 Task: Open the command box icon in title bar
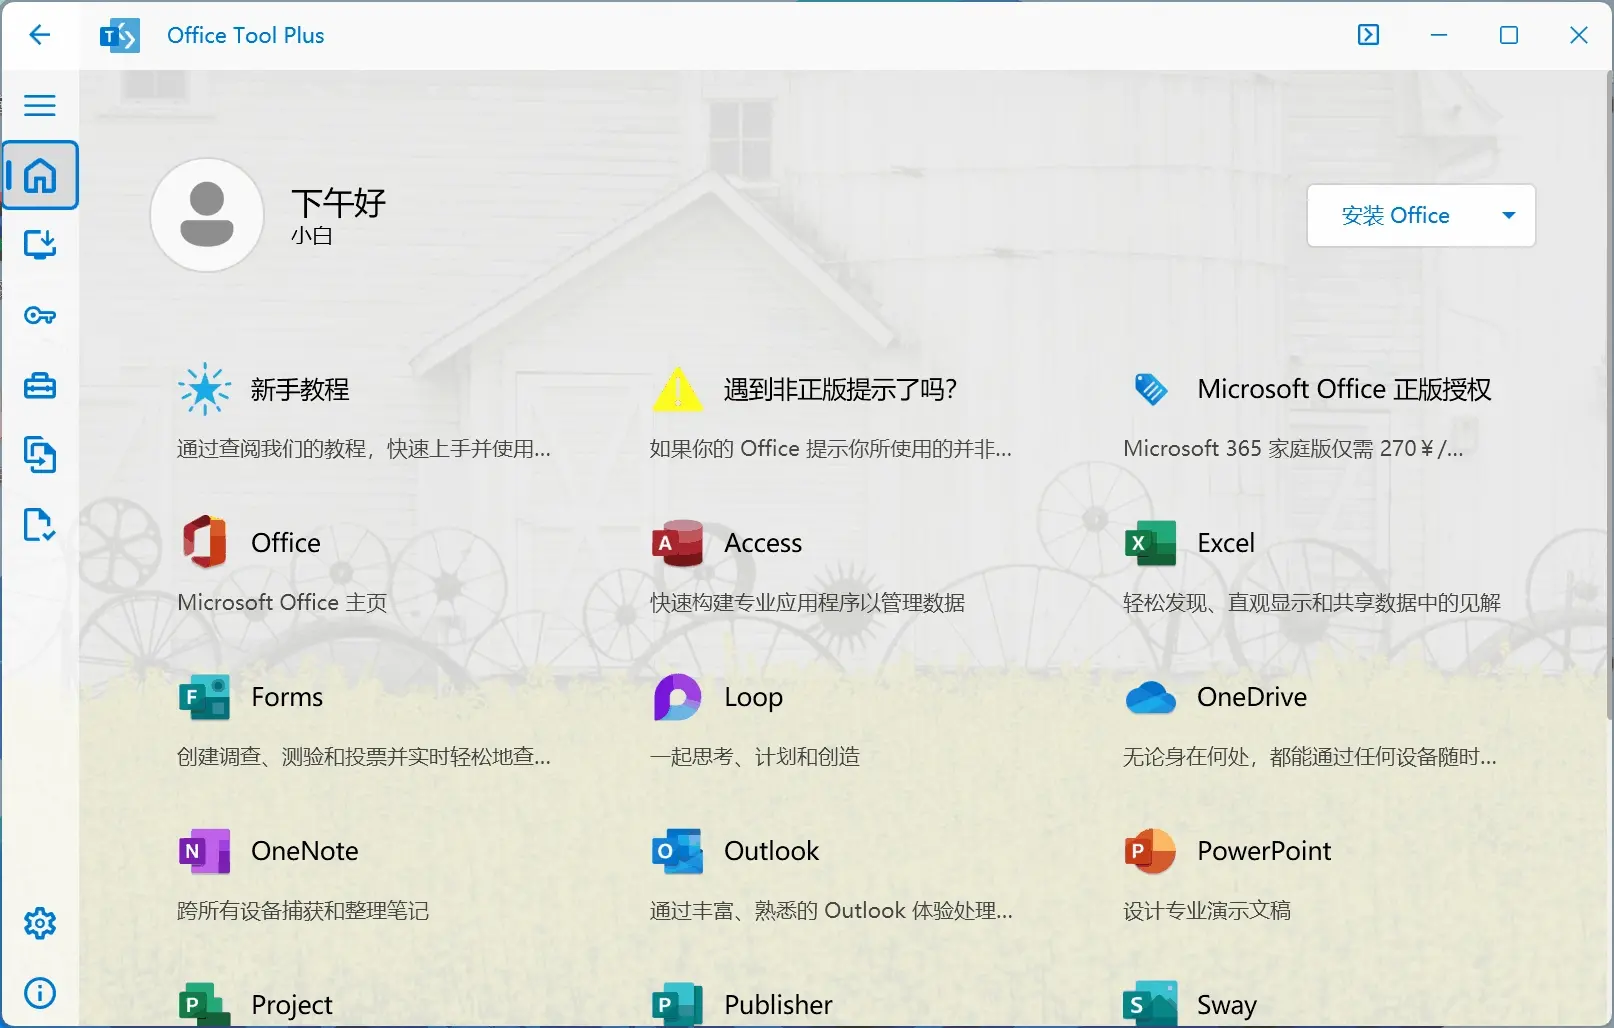tap(1368, 35)
